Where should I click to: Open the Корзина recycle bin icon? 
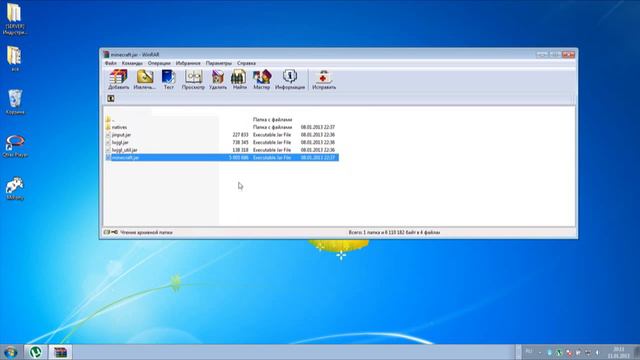[x=15, y=102]
